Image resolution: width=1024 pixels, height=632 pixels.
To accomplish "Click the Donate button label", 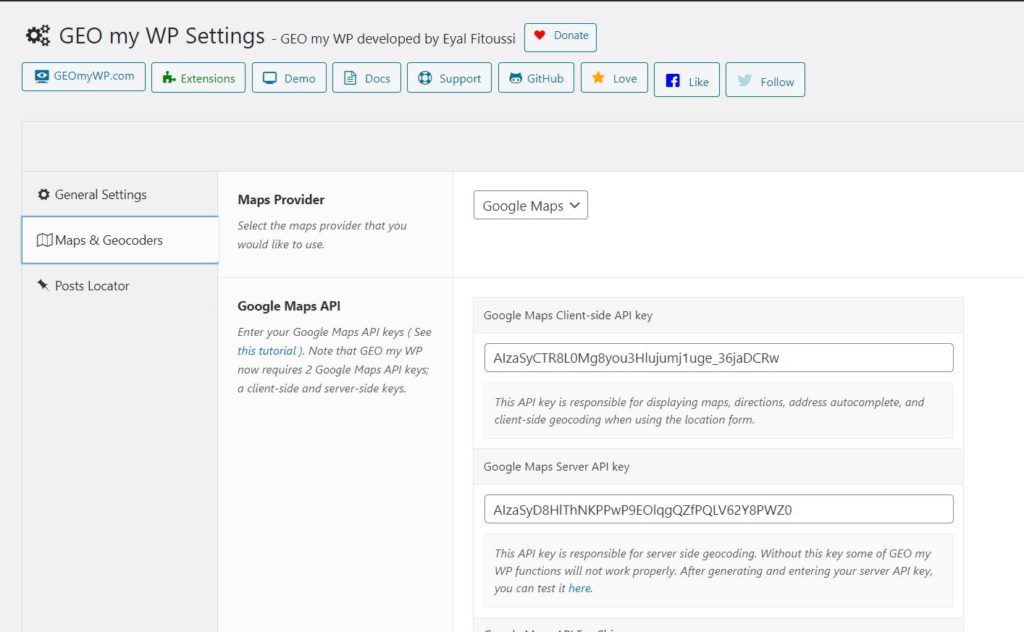I will 571,35.
